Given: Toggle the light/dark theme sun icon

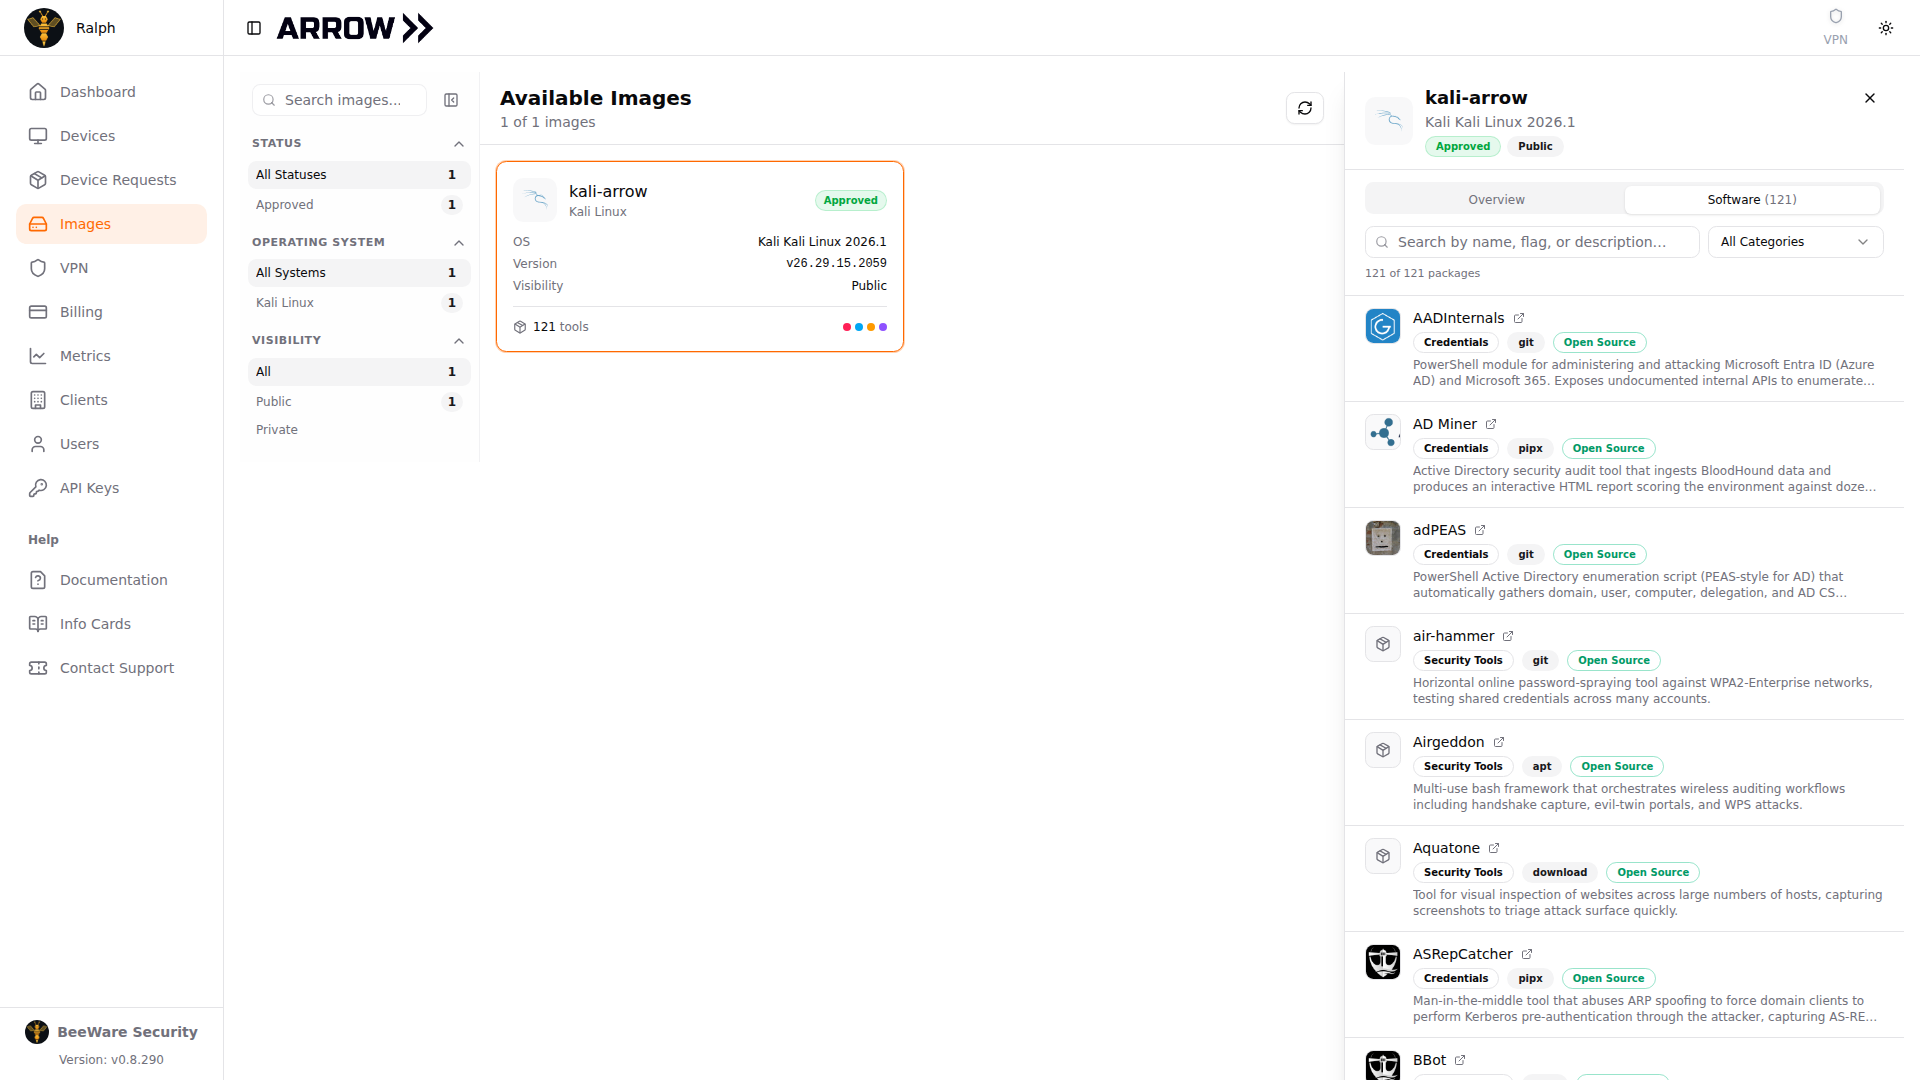Looking at the screenshot, I should click(x=1886, y=28).
